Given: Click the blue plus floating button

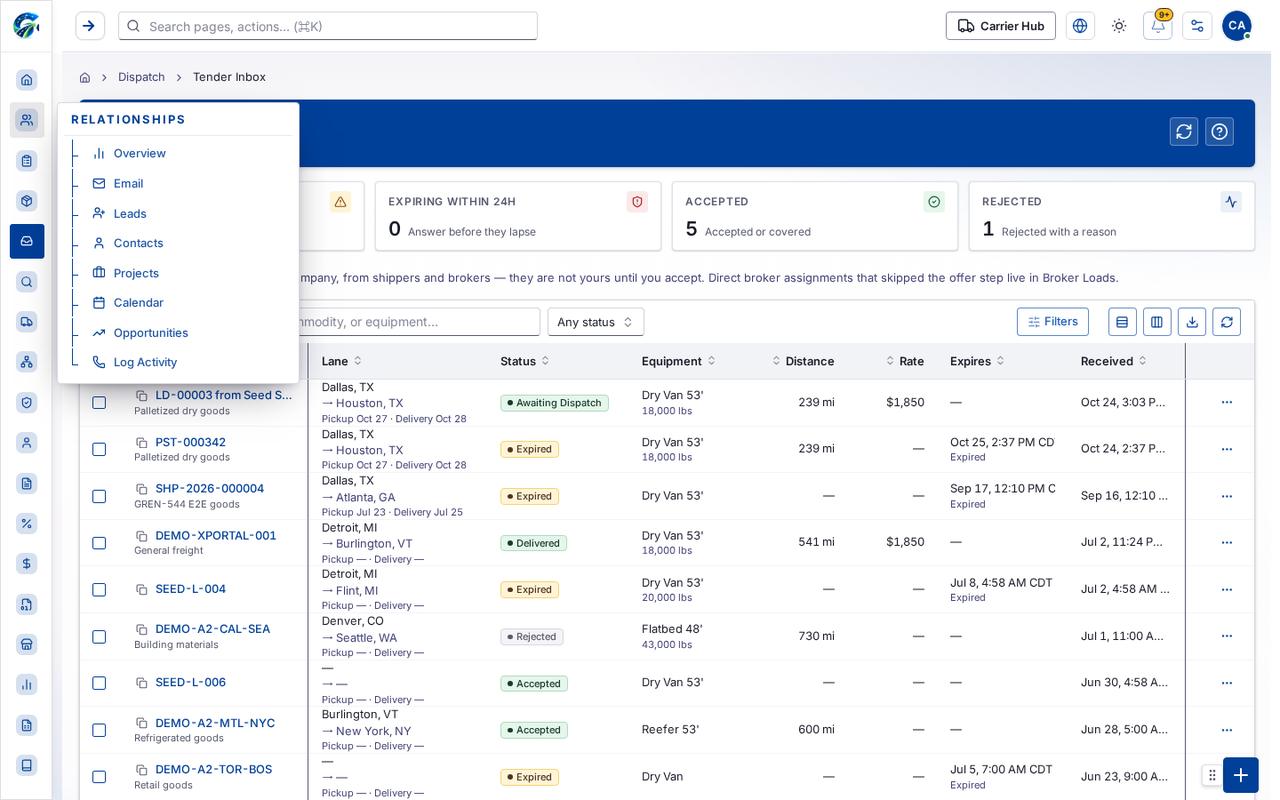Looking at the screenshot, I should point(1240,775).
